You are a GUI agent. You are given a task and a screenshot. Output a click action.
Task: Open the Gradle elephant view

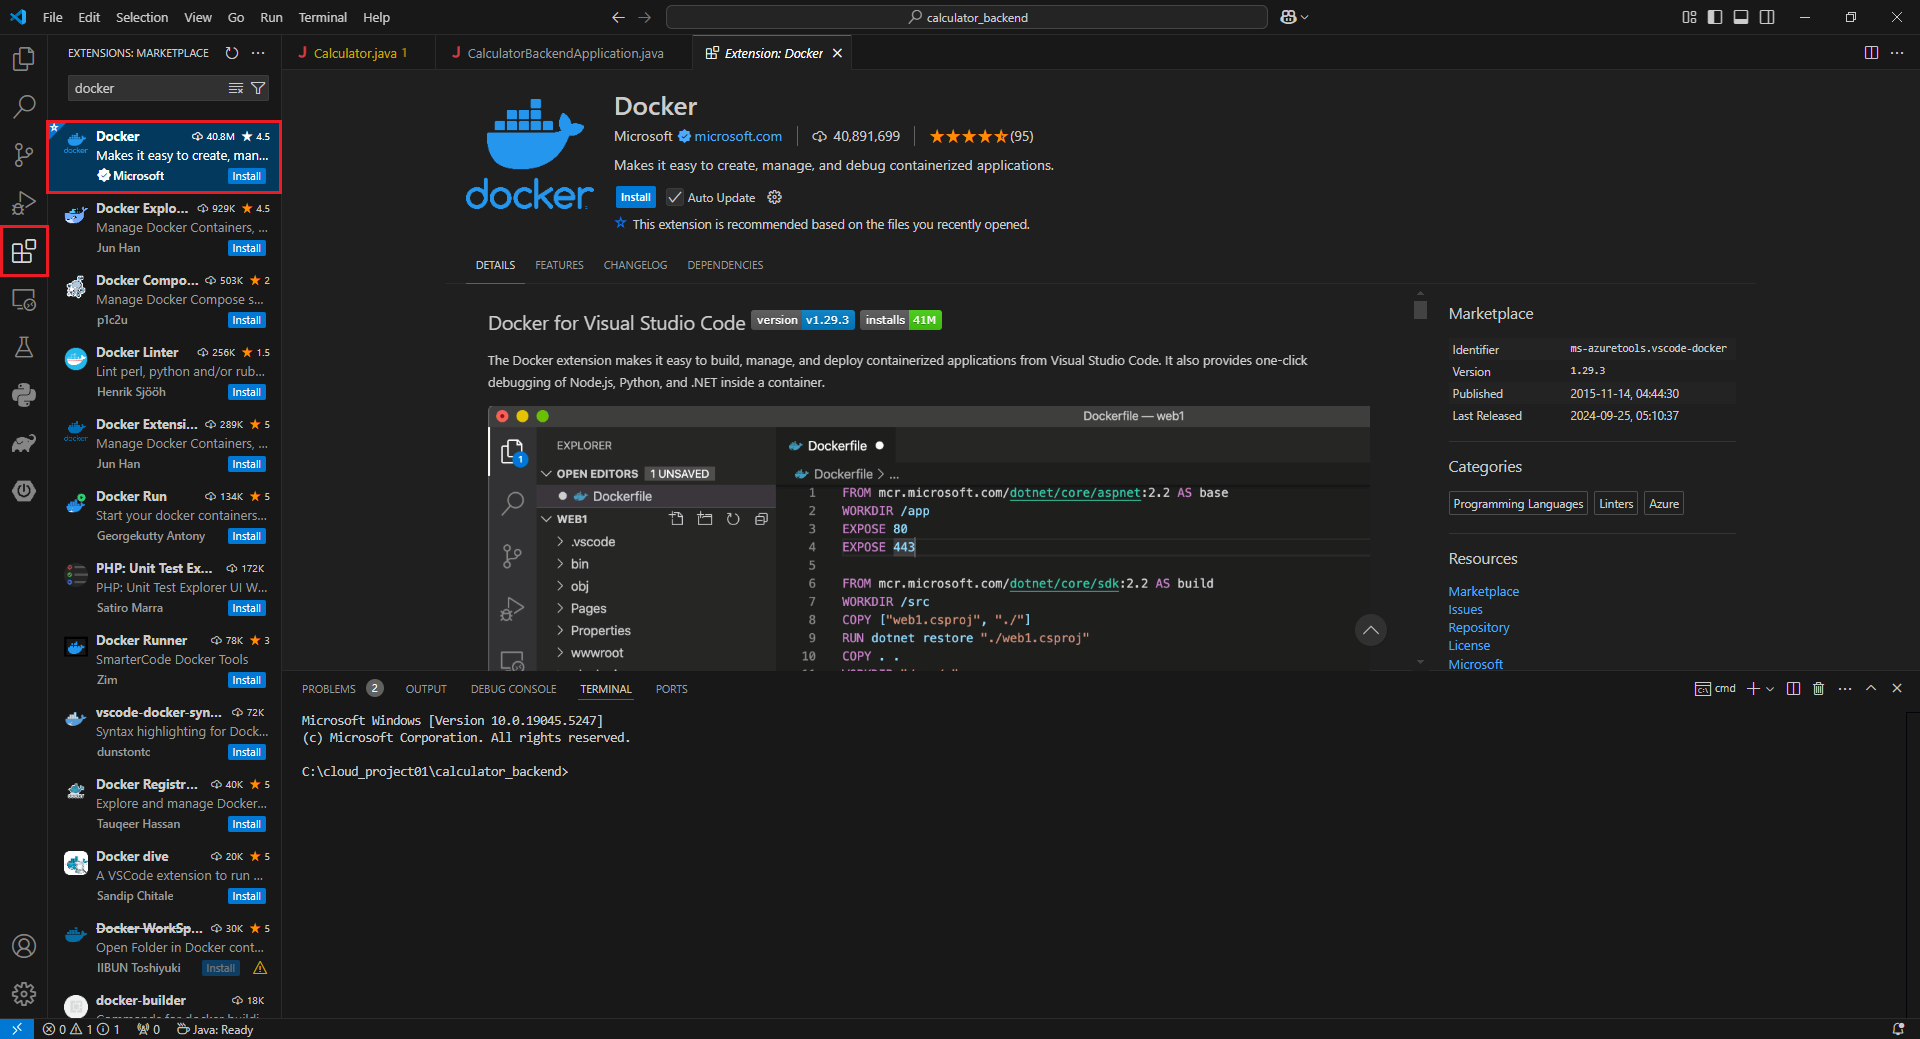tap(24, 443)
